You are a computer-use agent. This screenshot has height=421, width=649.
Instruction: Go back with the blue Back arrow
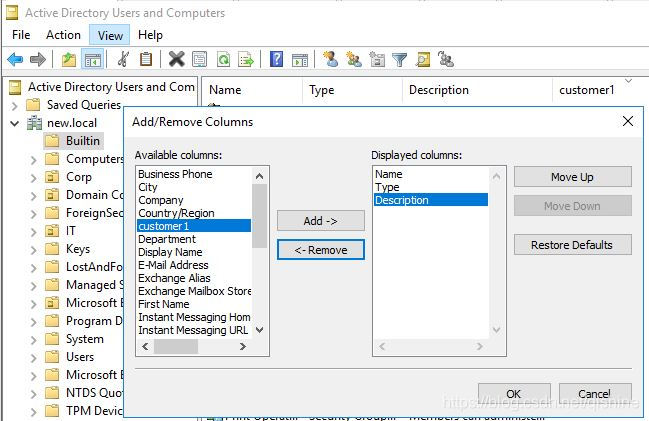(15, 60)
